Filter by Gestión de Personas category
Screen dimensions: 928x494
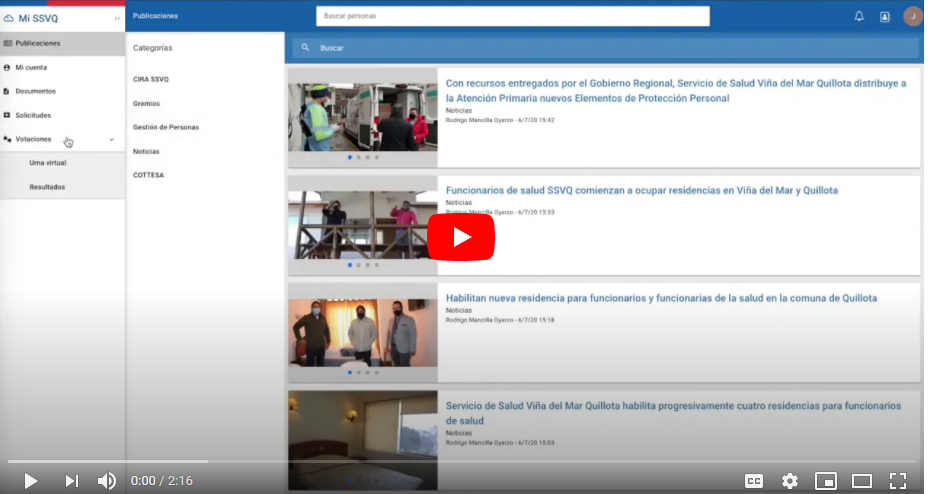pos(166,127)
